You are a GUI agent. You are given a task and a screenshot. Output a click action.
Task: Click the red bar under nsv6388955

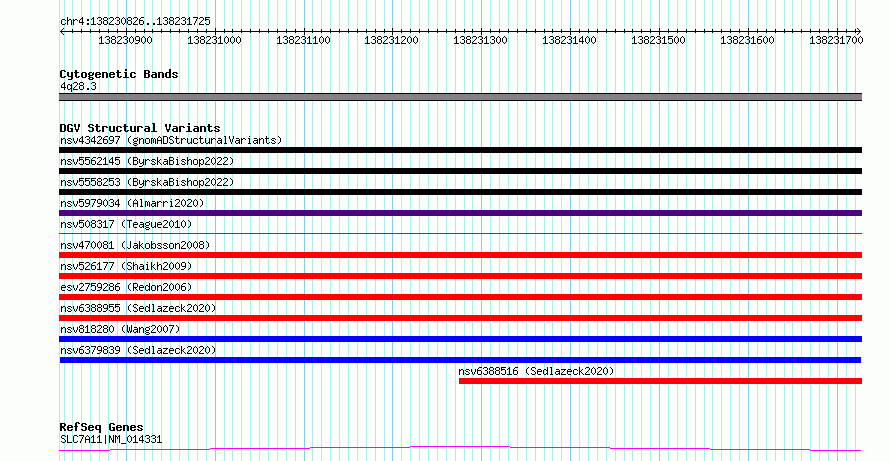[460, 318]
